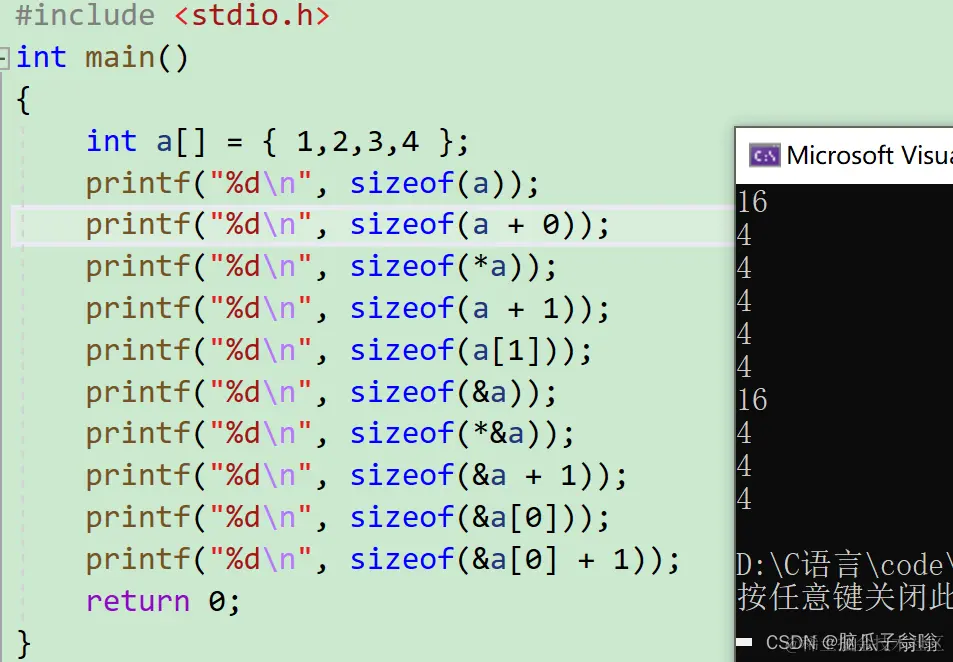This screenshot has height=662, width=953.
Task: Click the console window's cmd icon
Action: tap(764, 156)
